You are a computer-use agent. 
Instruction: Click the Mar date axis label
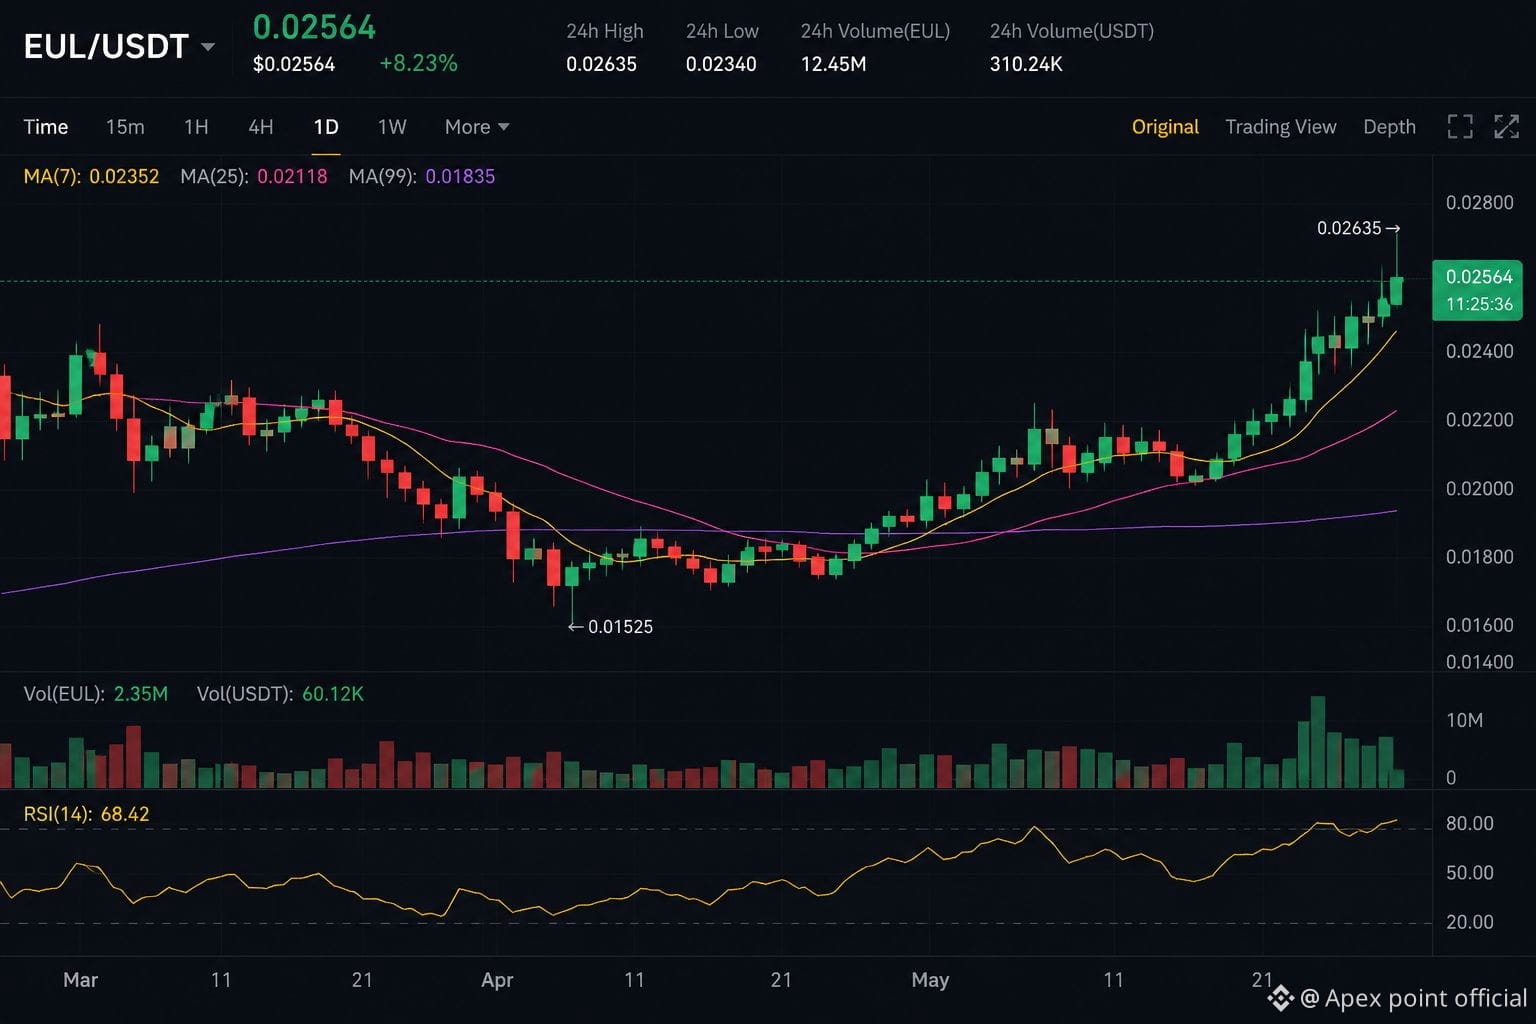tap(80, 980)
